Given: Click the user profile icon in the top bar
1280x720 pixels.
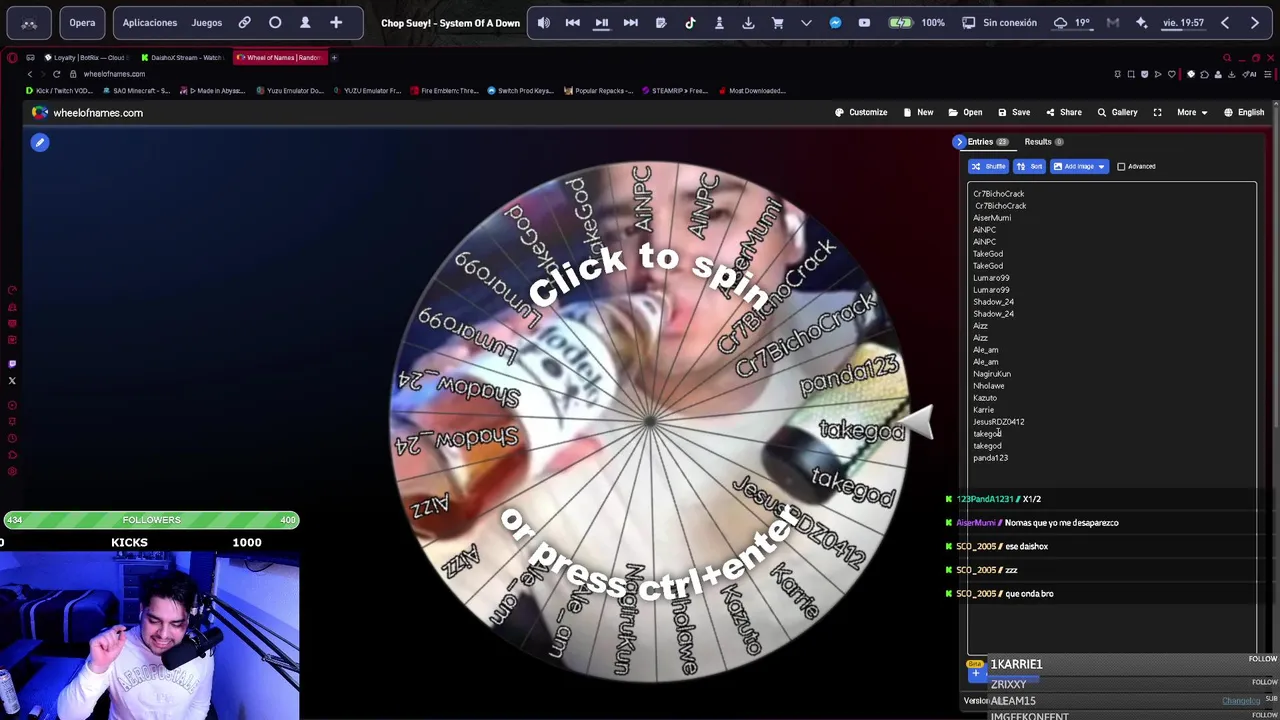Looking at the screenshot, I should tap(305, 23).
